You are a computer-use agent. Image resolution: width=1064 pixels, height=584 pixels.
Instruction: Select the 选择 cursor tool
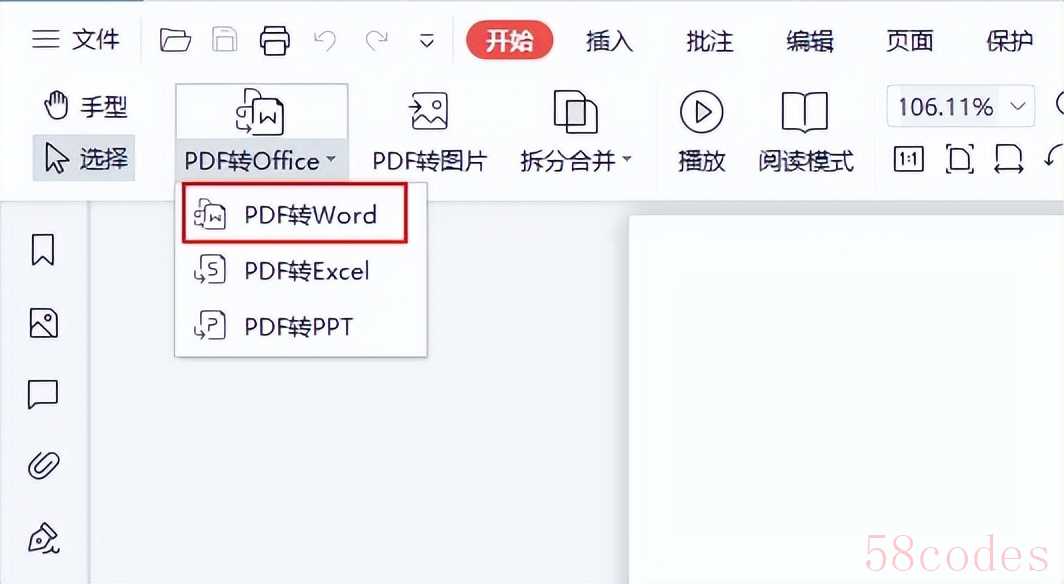point(84,158)
